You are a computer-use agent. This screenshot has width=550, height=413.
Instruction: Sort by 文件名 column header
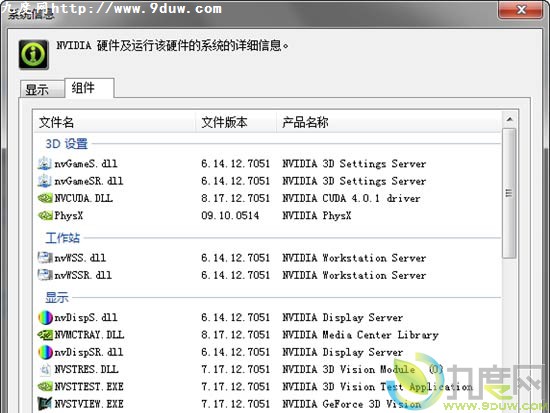(114, 122)
